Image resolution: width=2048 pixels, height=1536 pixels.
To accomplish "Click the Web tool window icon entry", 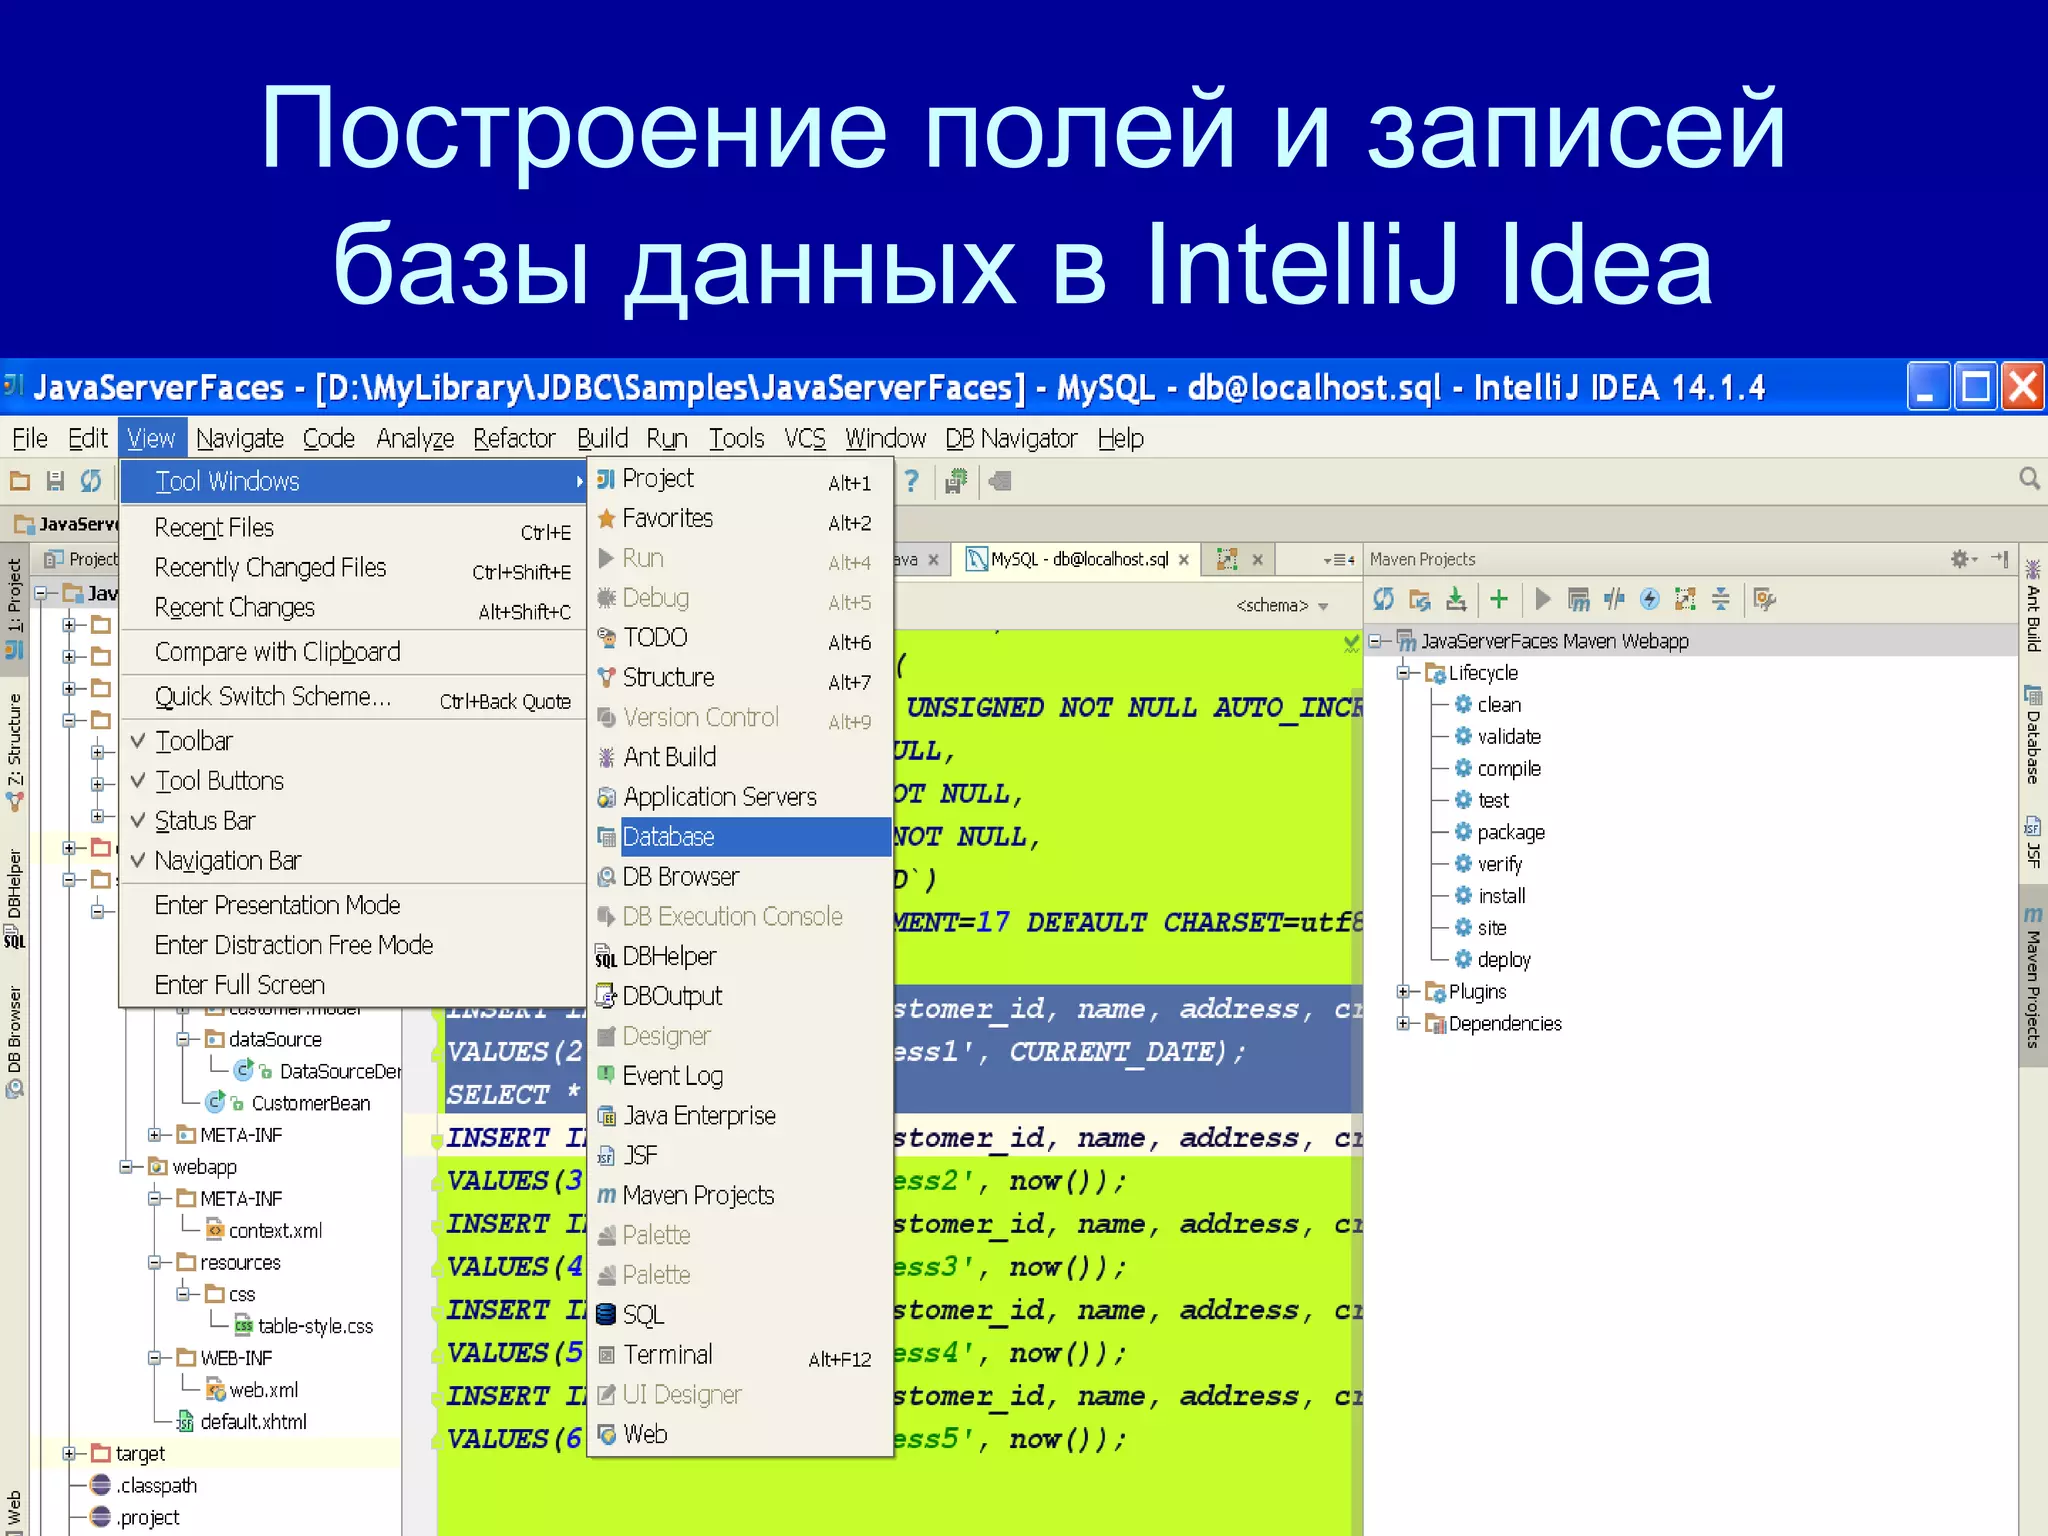I will click(x=606, y=1434).
